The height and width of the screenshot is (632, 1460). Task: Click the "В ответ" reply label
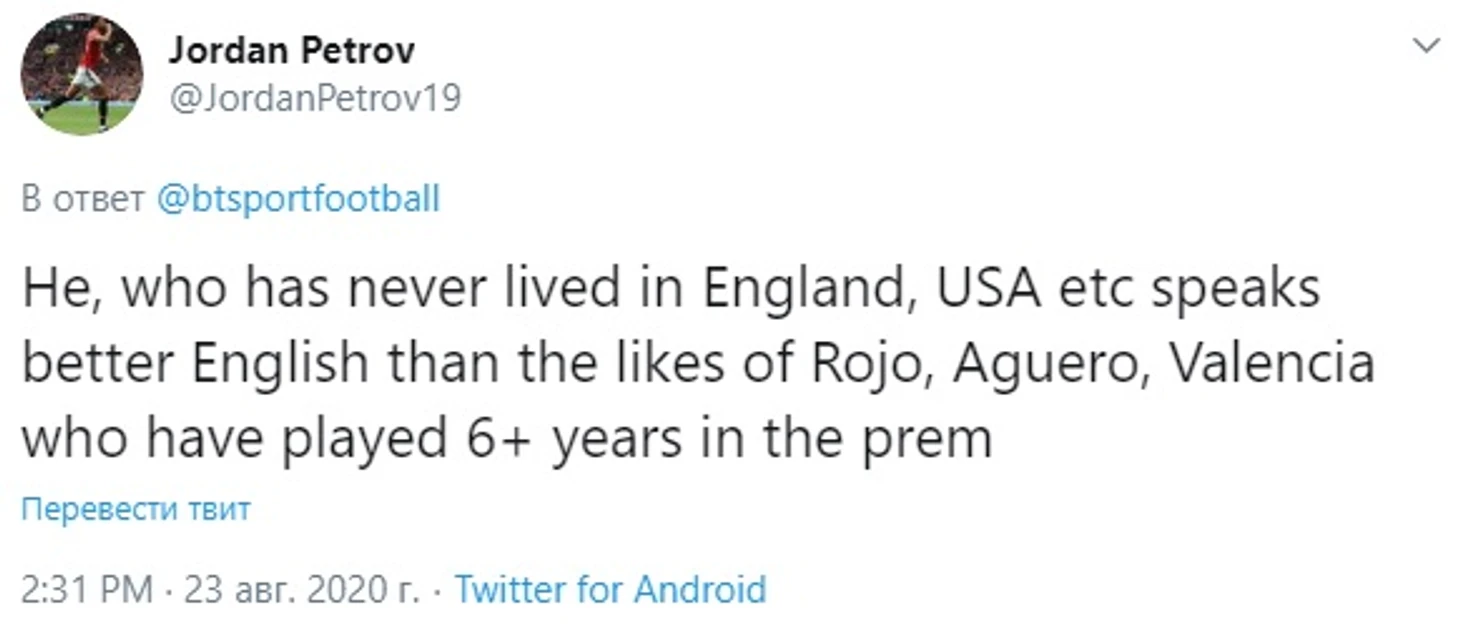[x=83, y=198]
